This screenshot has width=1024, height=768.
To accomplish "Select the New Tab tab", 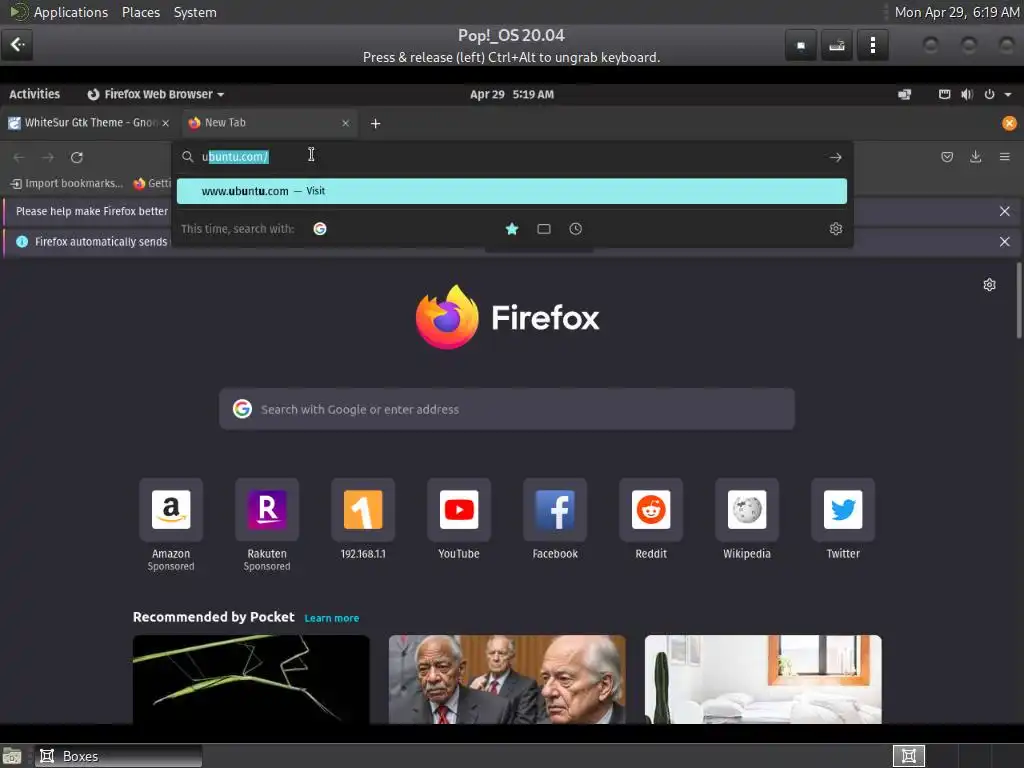I will tap(269, 123).
